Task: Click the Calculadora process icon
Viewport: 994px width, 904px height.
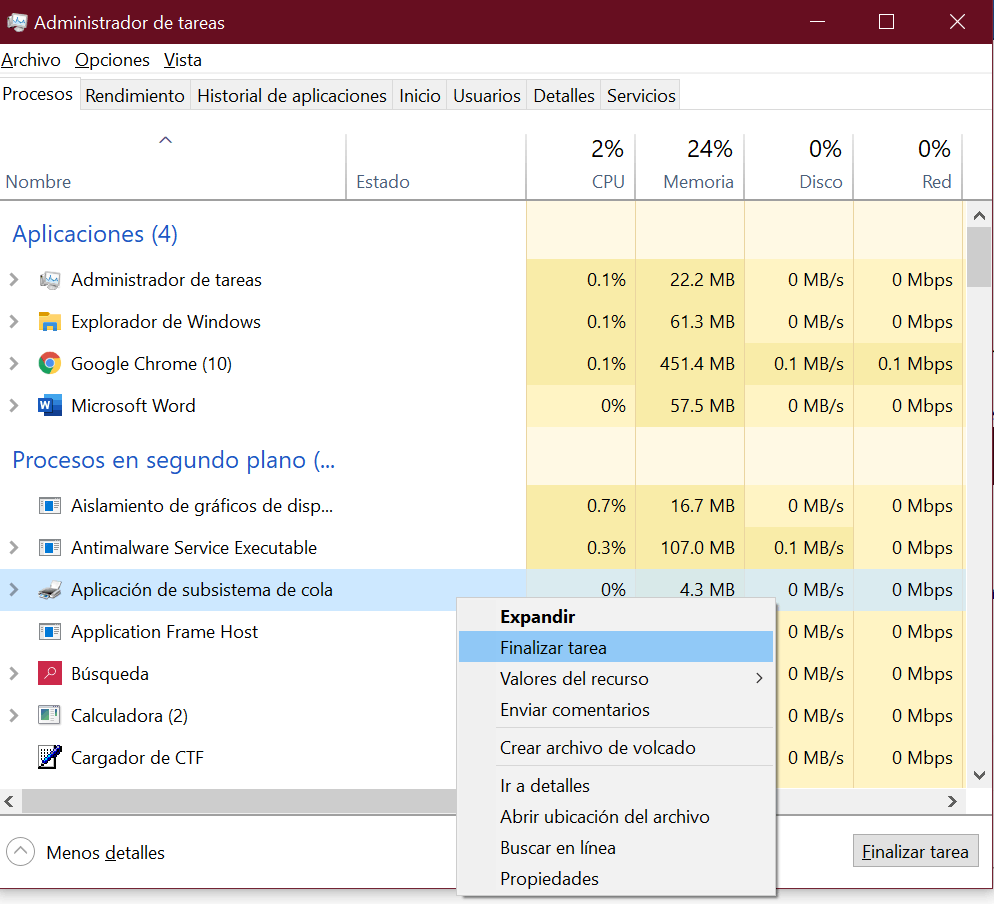Action: click(49, 715)
